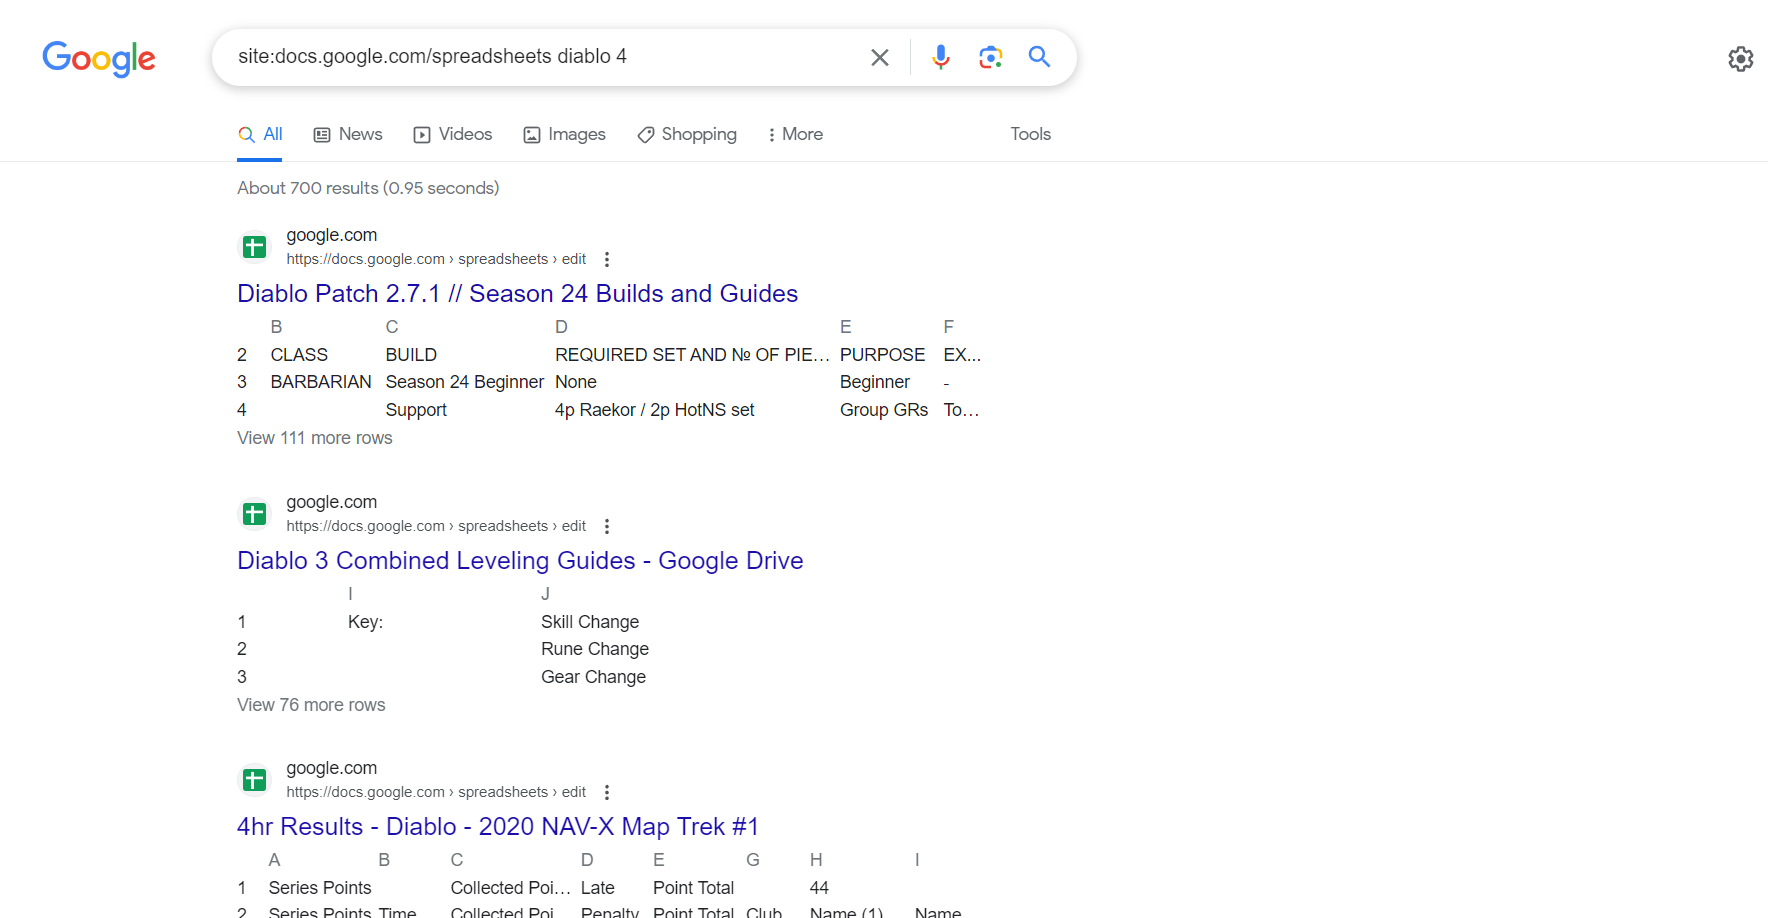Click the Rune Change cell
The width and height of the screenshot is (1768, 918).
(595, 649)
